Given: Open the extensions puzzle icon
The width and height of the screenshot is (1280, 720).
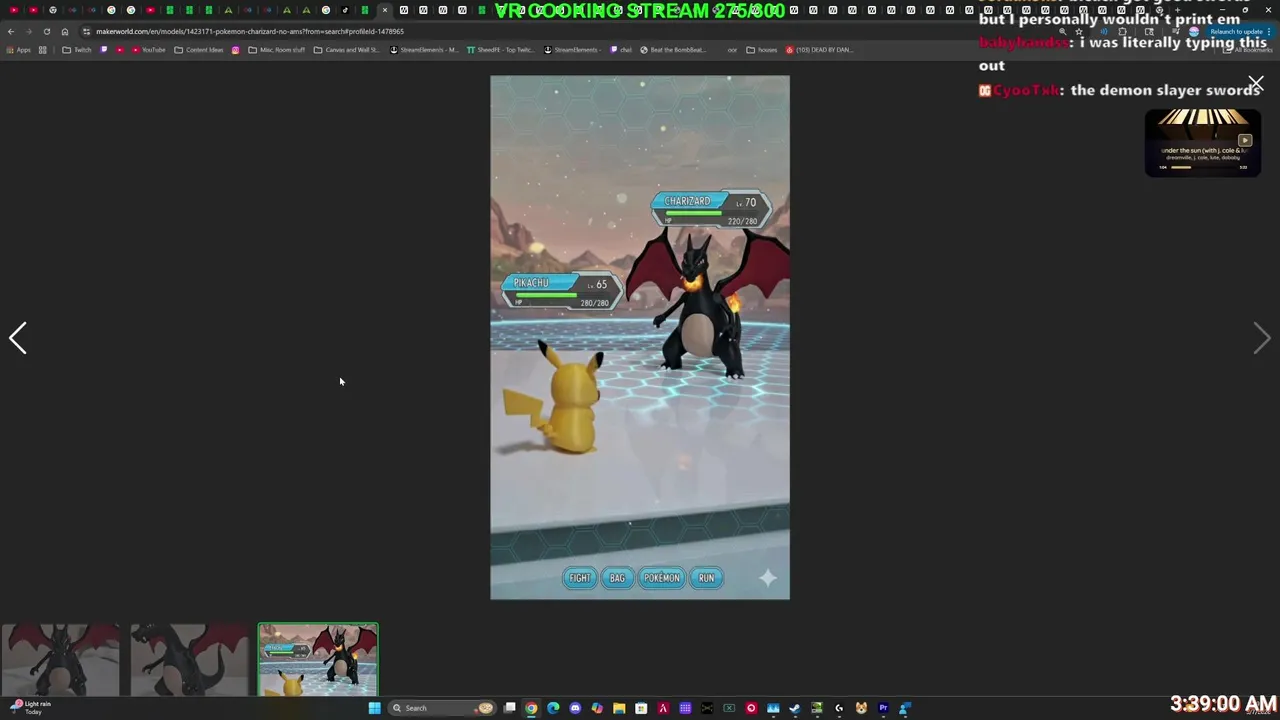Looking at the screenshot, I should click(x=1122, y=31).
